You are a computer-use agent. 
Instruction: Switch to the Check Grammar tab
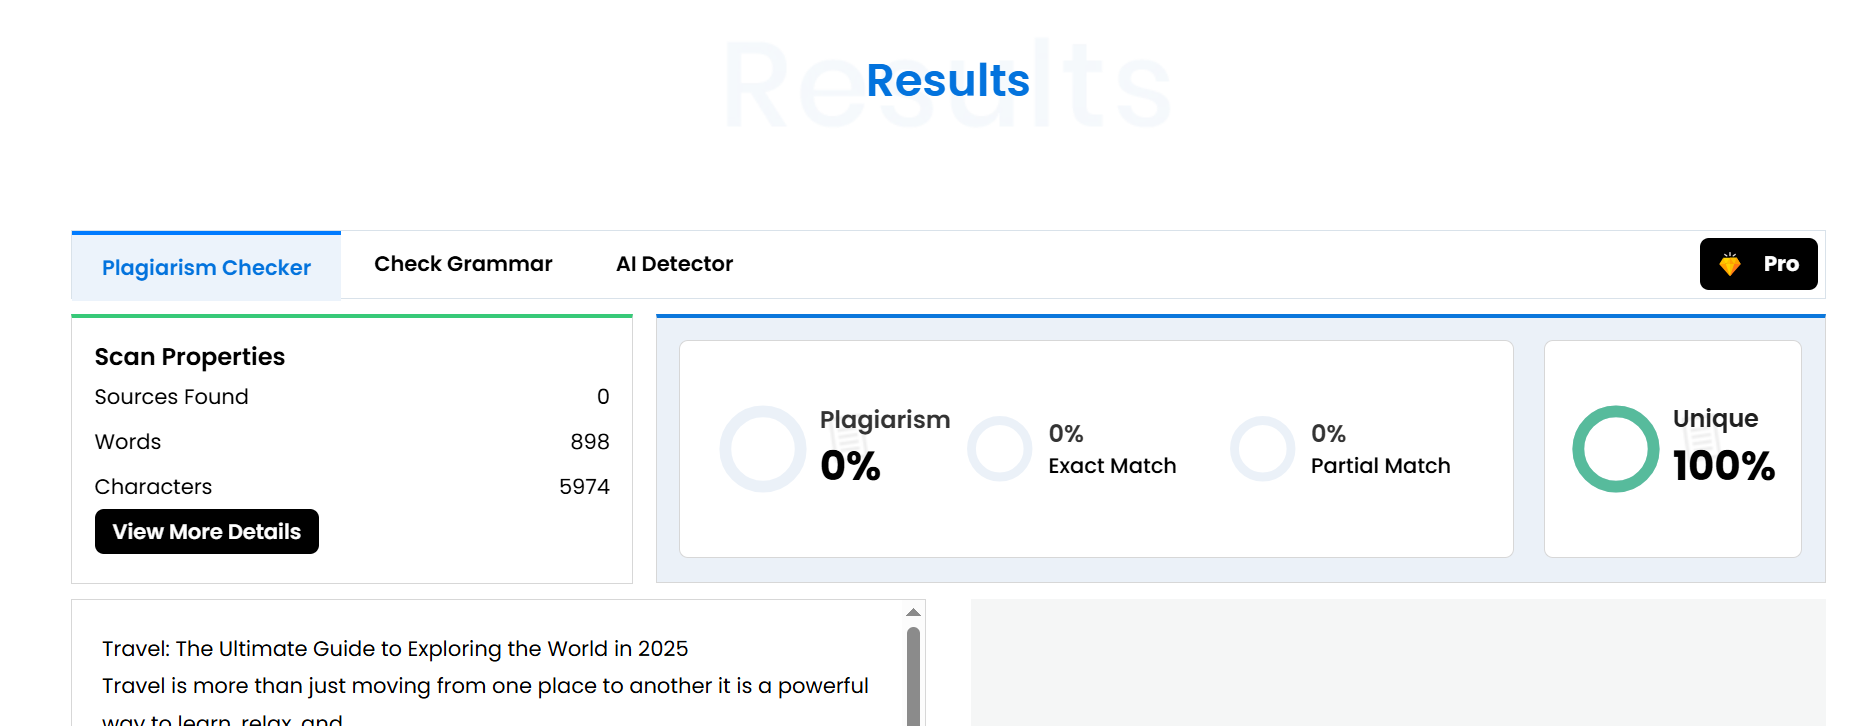coord(463,264)
